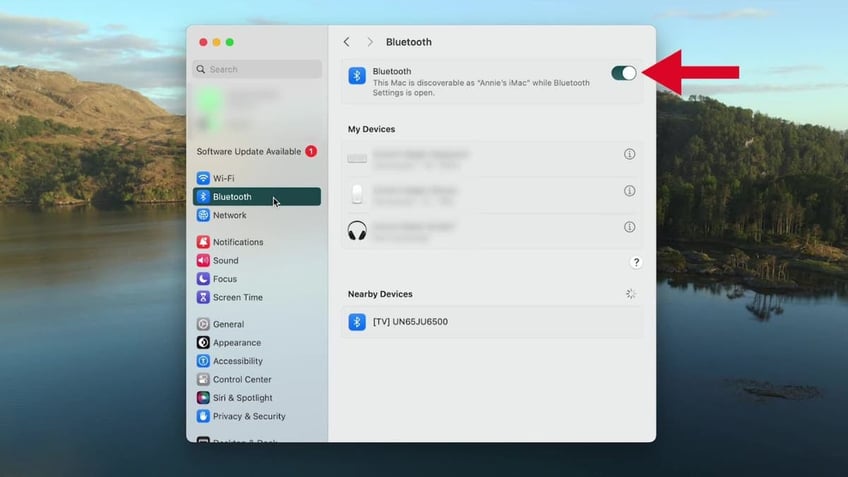Viewport: 848px width, 477px height.
Task: Open Notifications settings
Action: point(257,242)
